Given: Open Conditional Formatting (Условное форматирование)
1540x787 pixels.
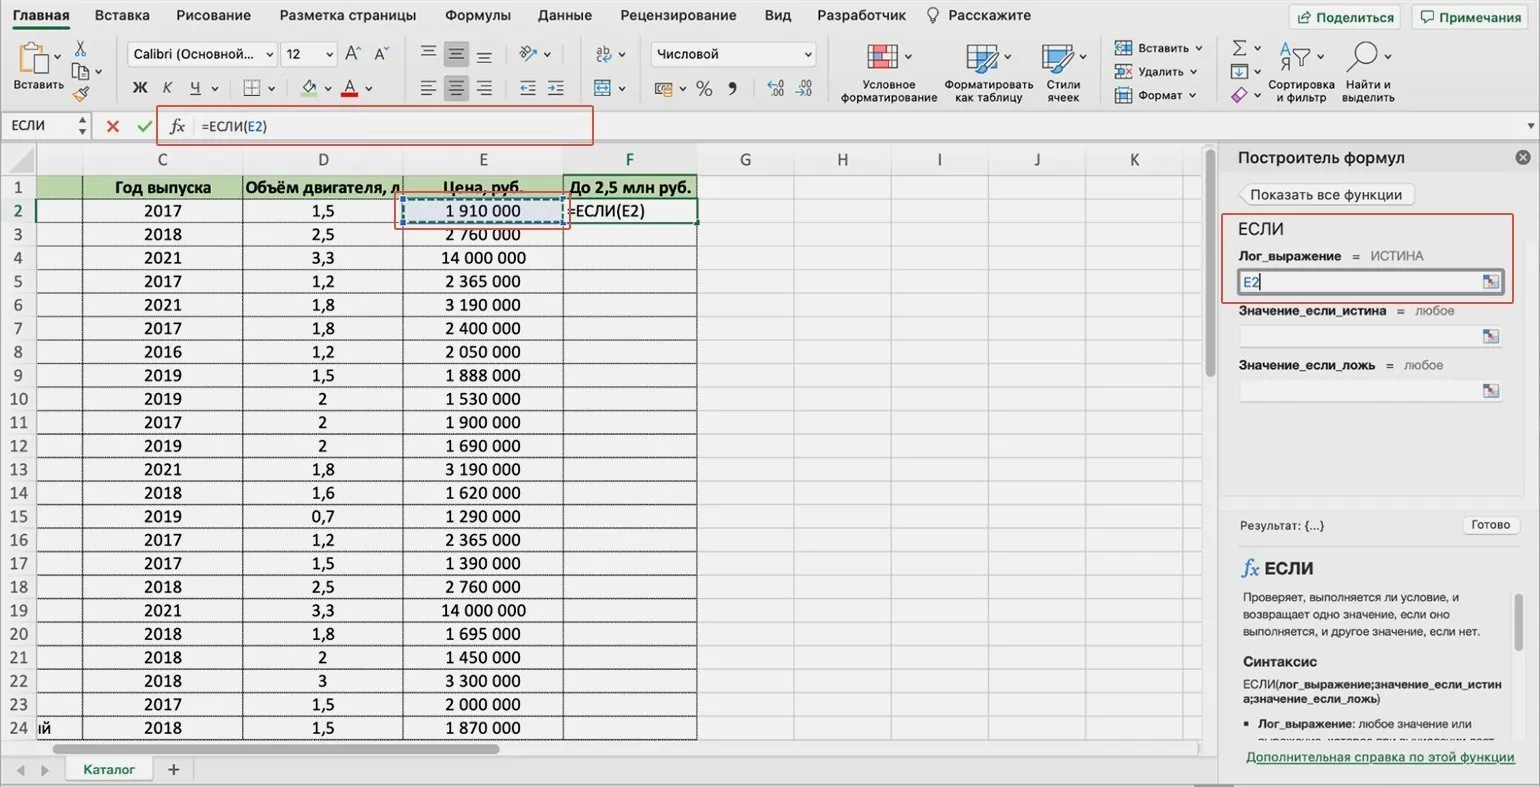Looking at the screenshot, I should point(888,73).
